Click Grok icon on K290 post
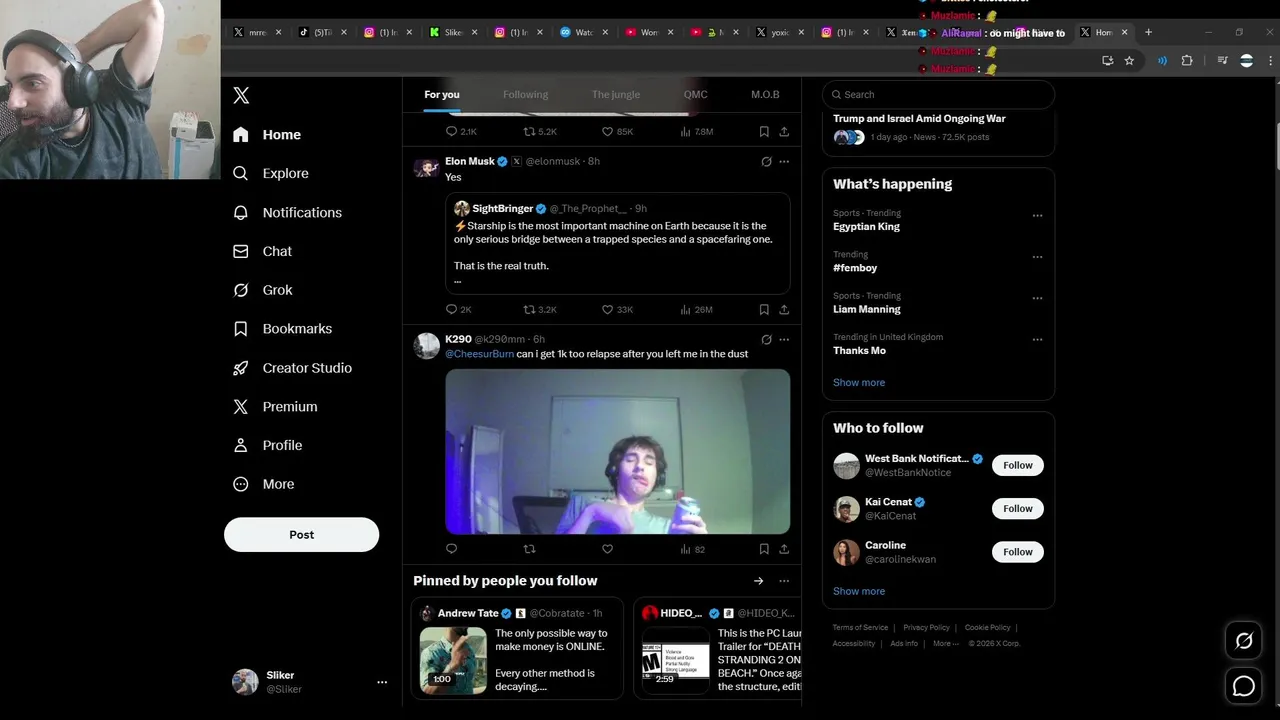Image resolution: width=1280 pixels, height=720 pixels. click(x=766, y=339)
